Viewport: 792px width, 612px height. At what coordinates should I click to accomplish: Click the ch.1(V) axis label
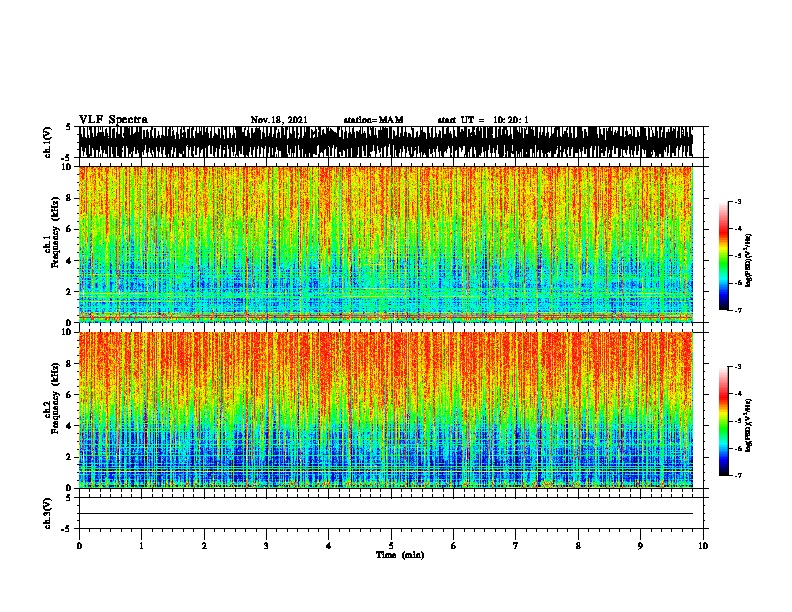point(47,142)
